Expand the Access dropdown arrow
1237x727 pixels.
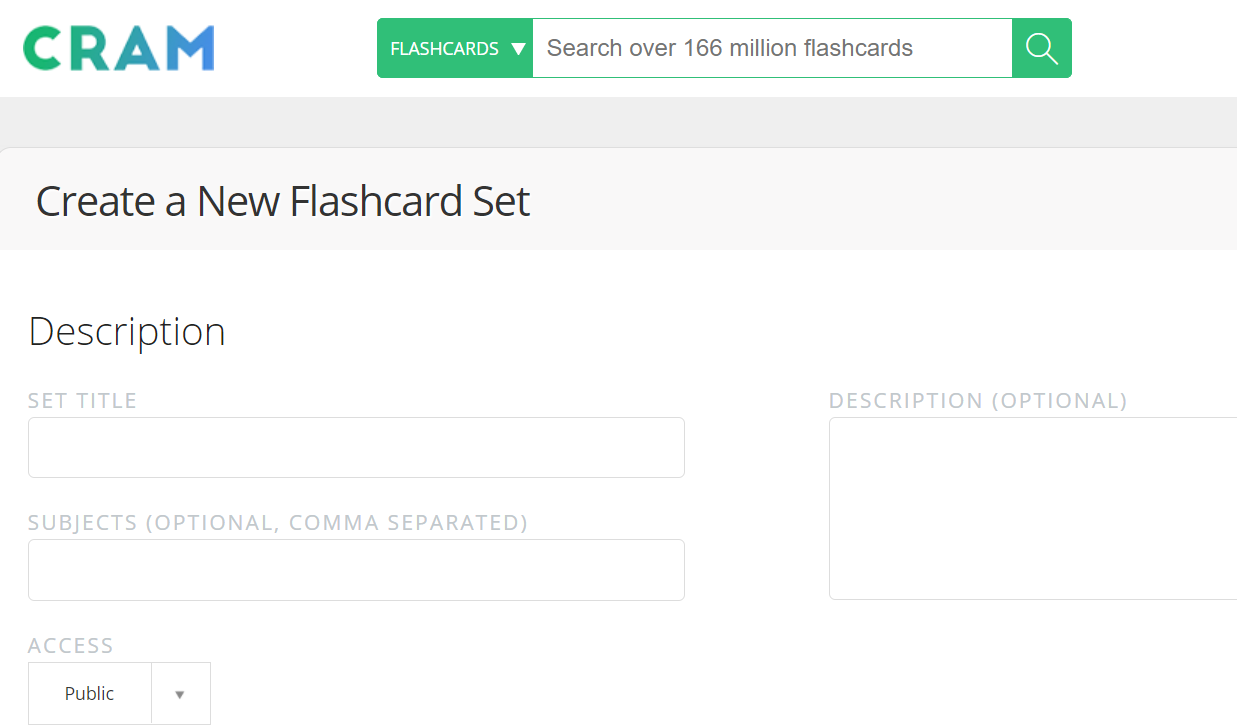[x=180, y=694]
